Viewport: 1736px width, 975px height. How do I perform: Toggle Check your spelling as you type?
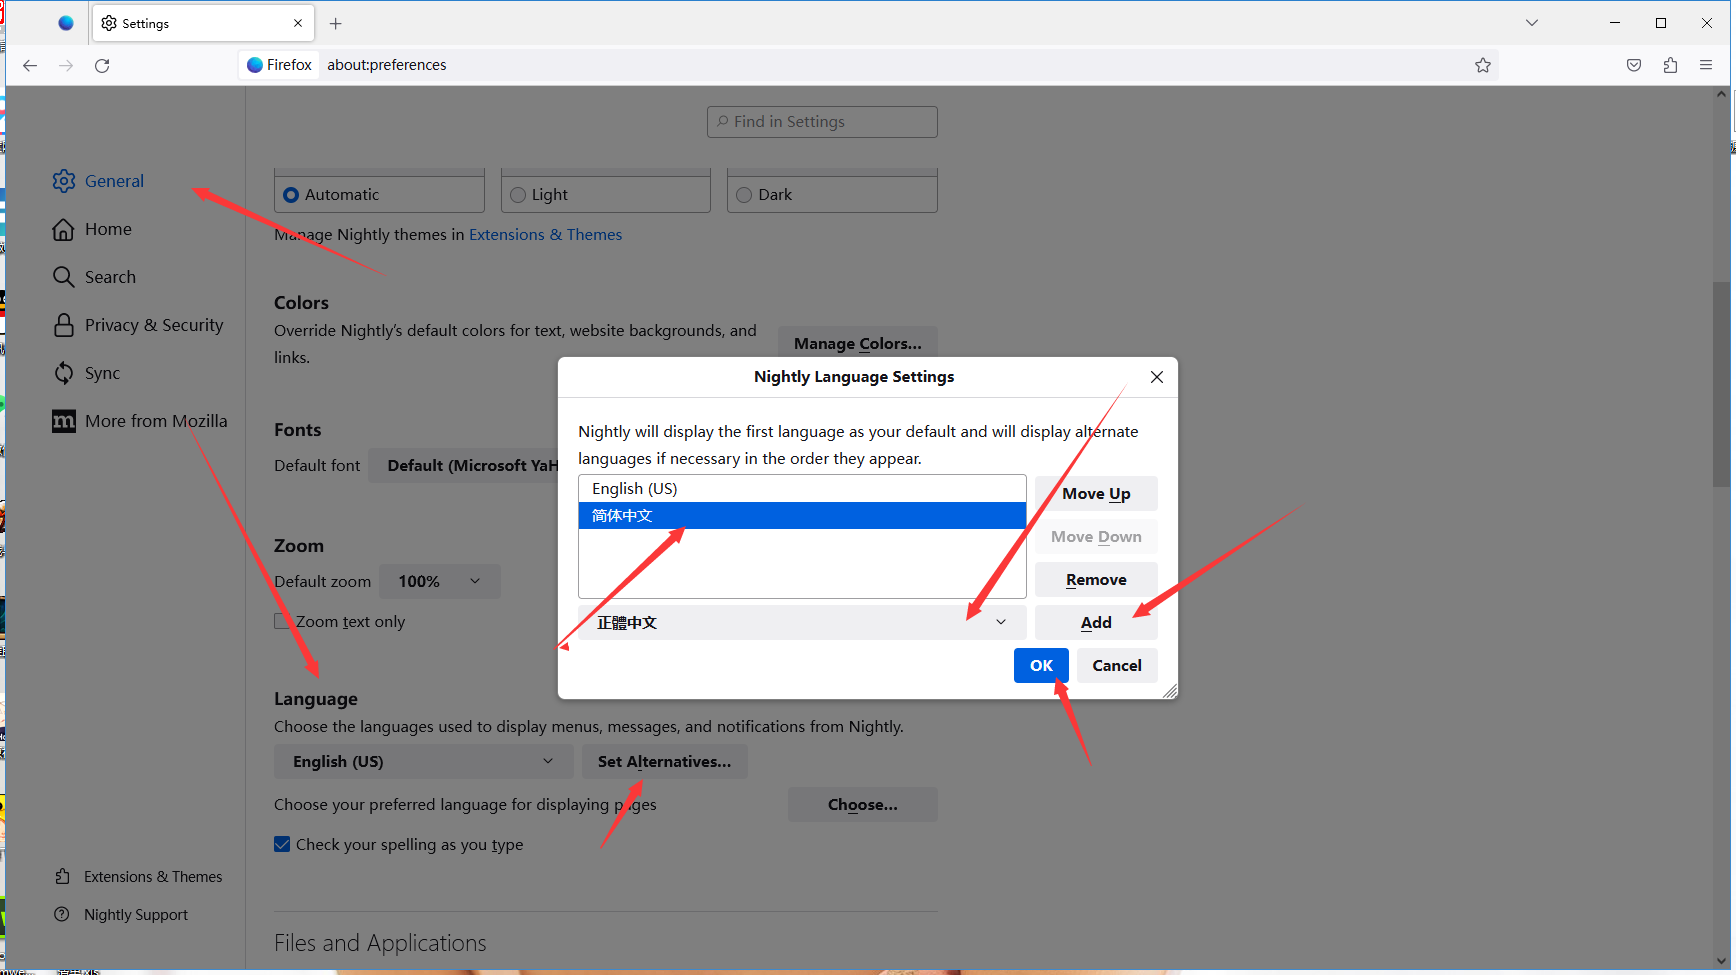(x=283, y=844)
